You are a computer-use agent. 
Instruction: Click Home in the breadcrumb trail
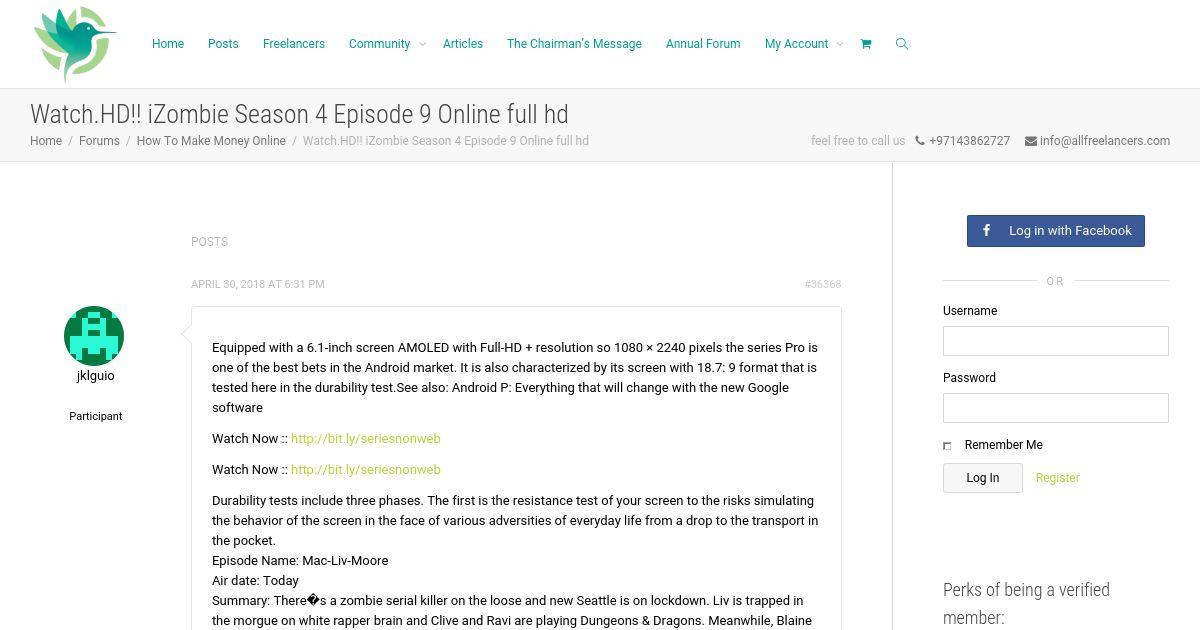pos(46,141)
